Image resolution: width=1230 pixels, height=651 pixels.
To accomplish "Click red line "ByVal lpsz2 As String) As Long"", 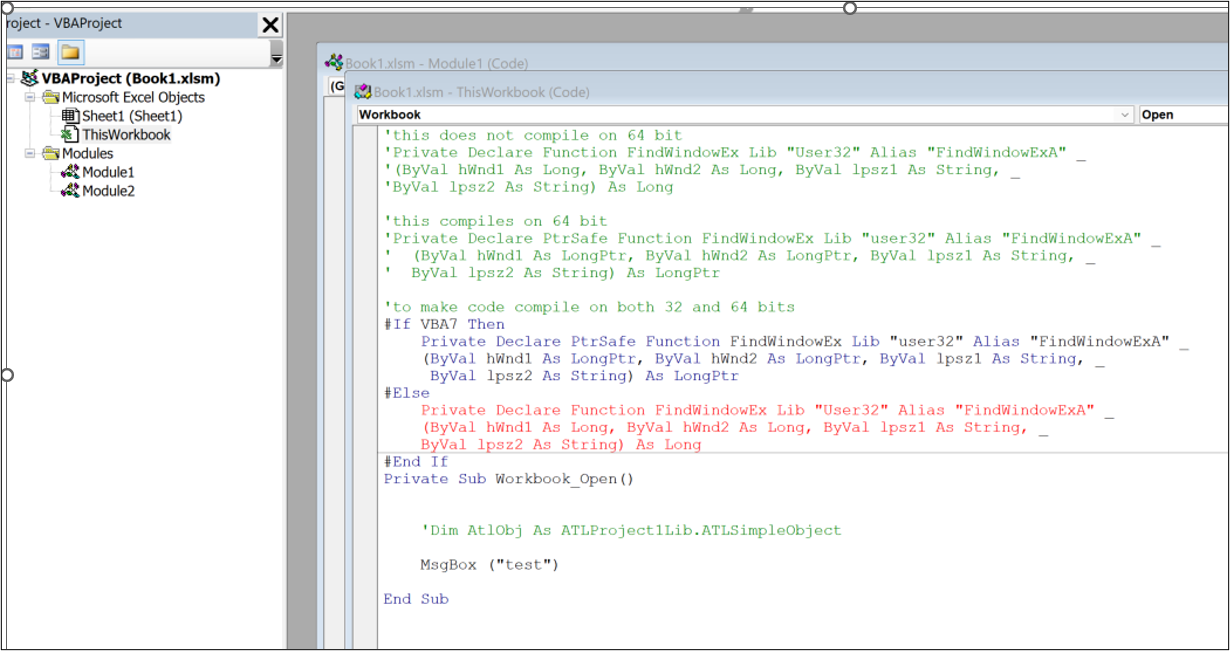I will click(x=561, y=444).
